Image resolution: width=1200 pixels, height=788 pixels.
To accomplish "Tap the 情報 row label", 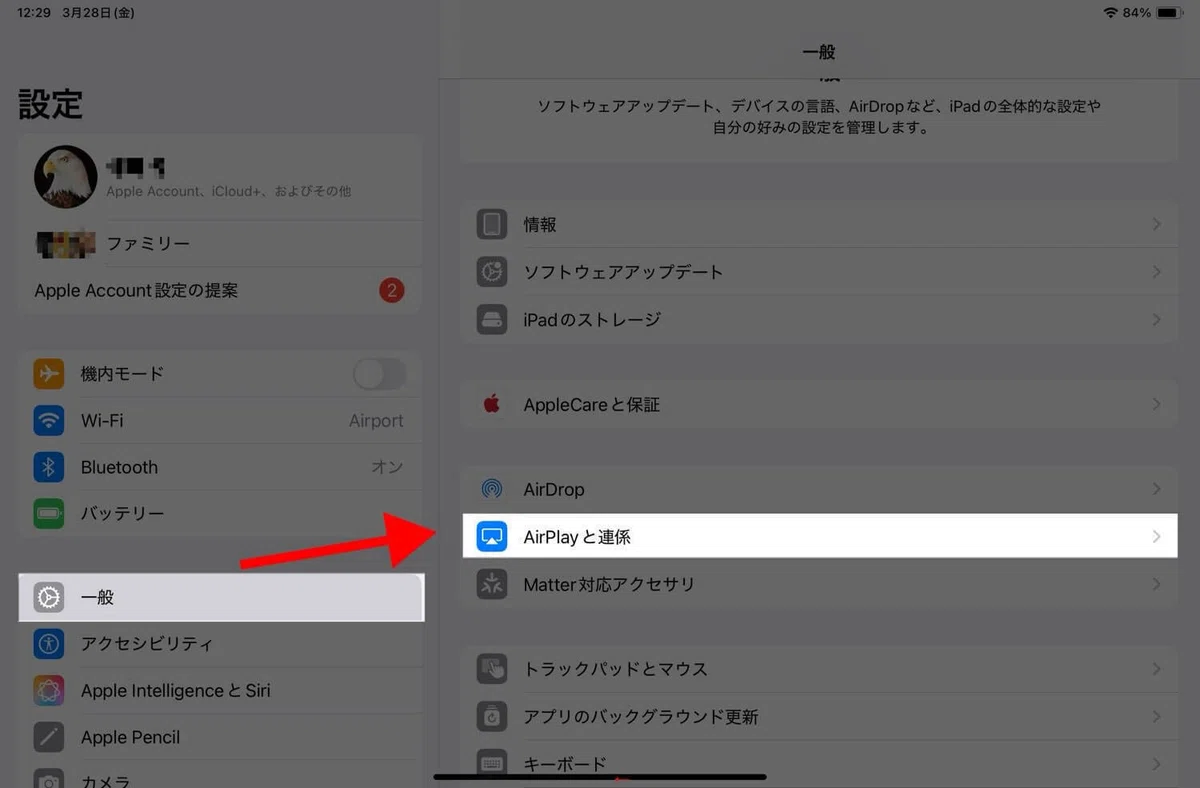I will (x=540, y=225).
